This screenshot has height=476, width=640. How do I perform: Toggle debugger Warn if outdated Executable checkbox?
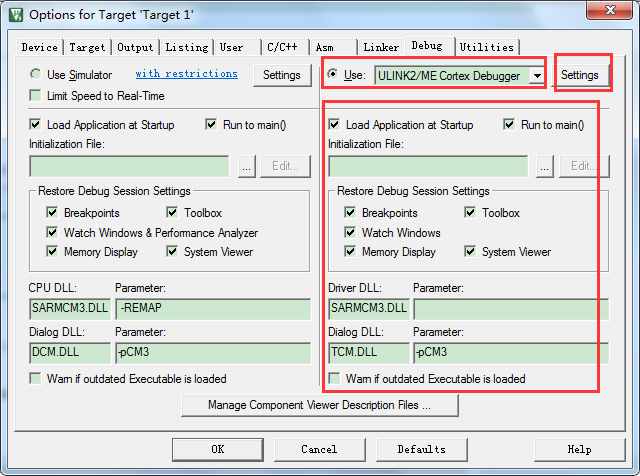pyautogui.click(x=334, y=378)
